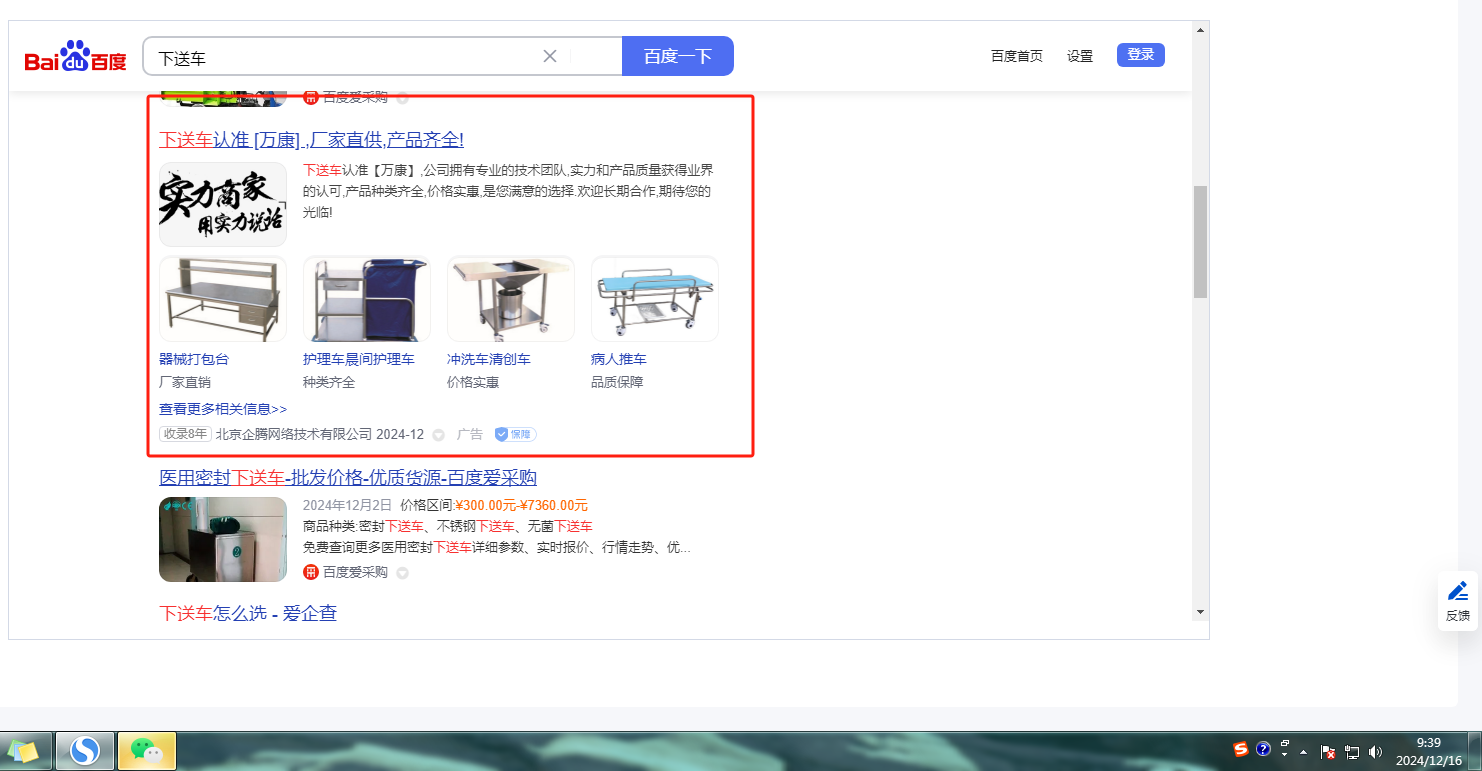
Task: Click the blue help question mark tray icon
Action: coord(1263,749)
